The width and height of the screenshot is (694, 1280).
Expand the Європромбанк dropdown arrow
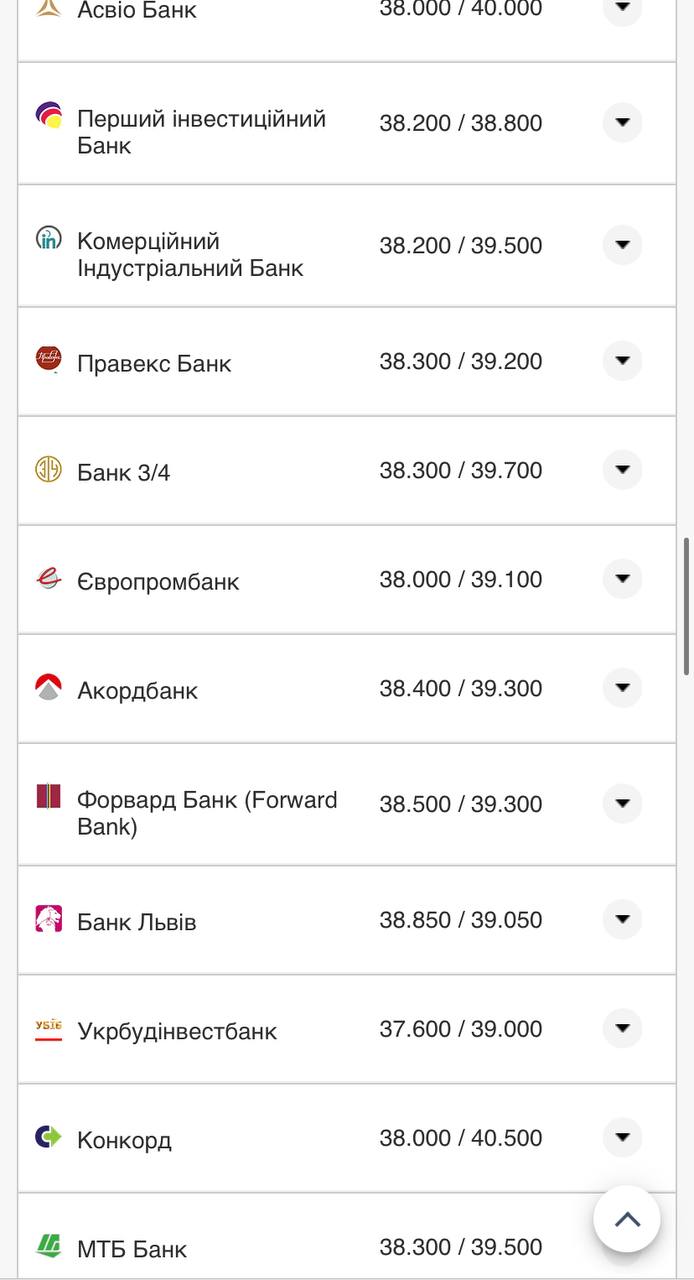pos(622,579)
